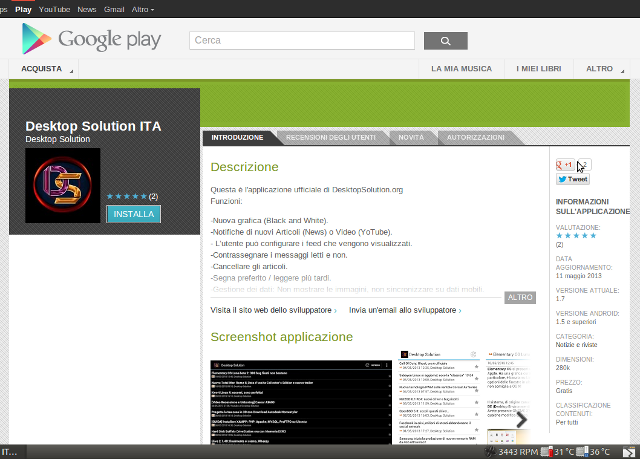
Task: Switch to the Novità tab
Action: click(x=411, y=137)
